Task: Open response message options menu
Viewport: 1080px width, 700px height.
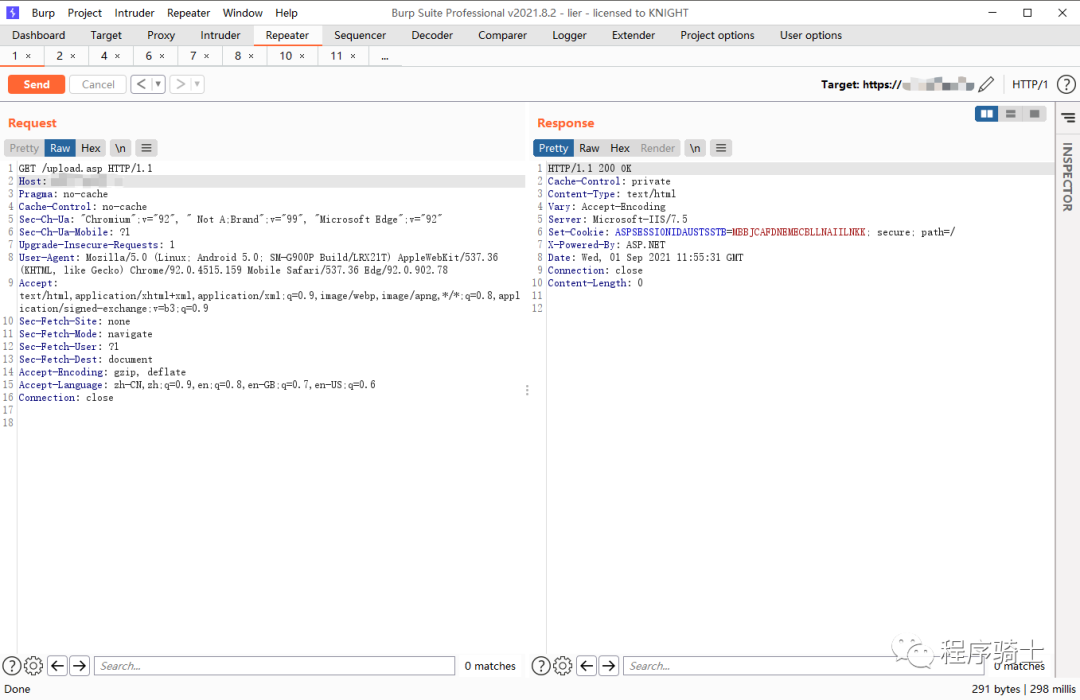Action: [x=721, y=148]
